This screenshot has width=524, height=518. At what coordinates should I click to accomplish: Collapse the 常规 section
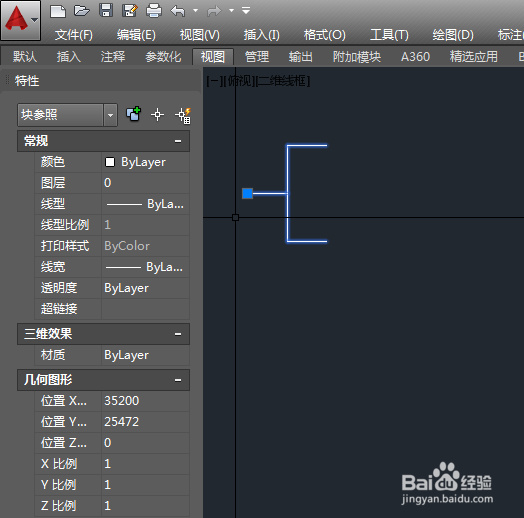click(178, 141)
